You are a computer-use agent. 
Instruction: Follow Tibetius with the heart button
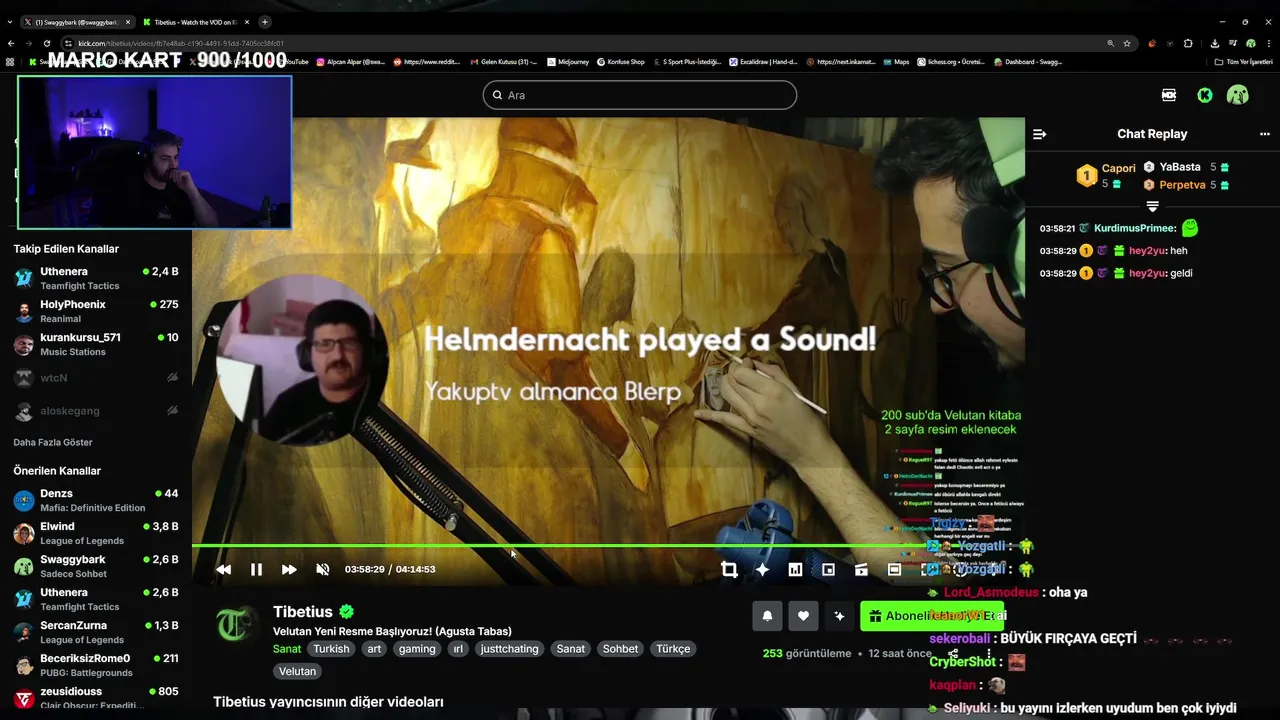803,616
